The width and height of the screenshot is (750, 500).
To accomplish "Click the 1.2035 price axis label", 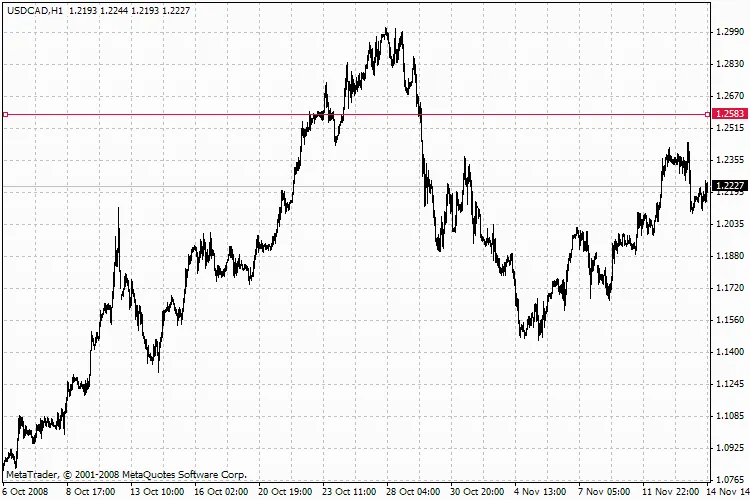I will coord(729,224).
